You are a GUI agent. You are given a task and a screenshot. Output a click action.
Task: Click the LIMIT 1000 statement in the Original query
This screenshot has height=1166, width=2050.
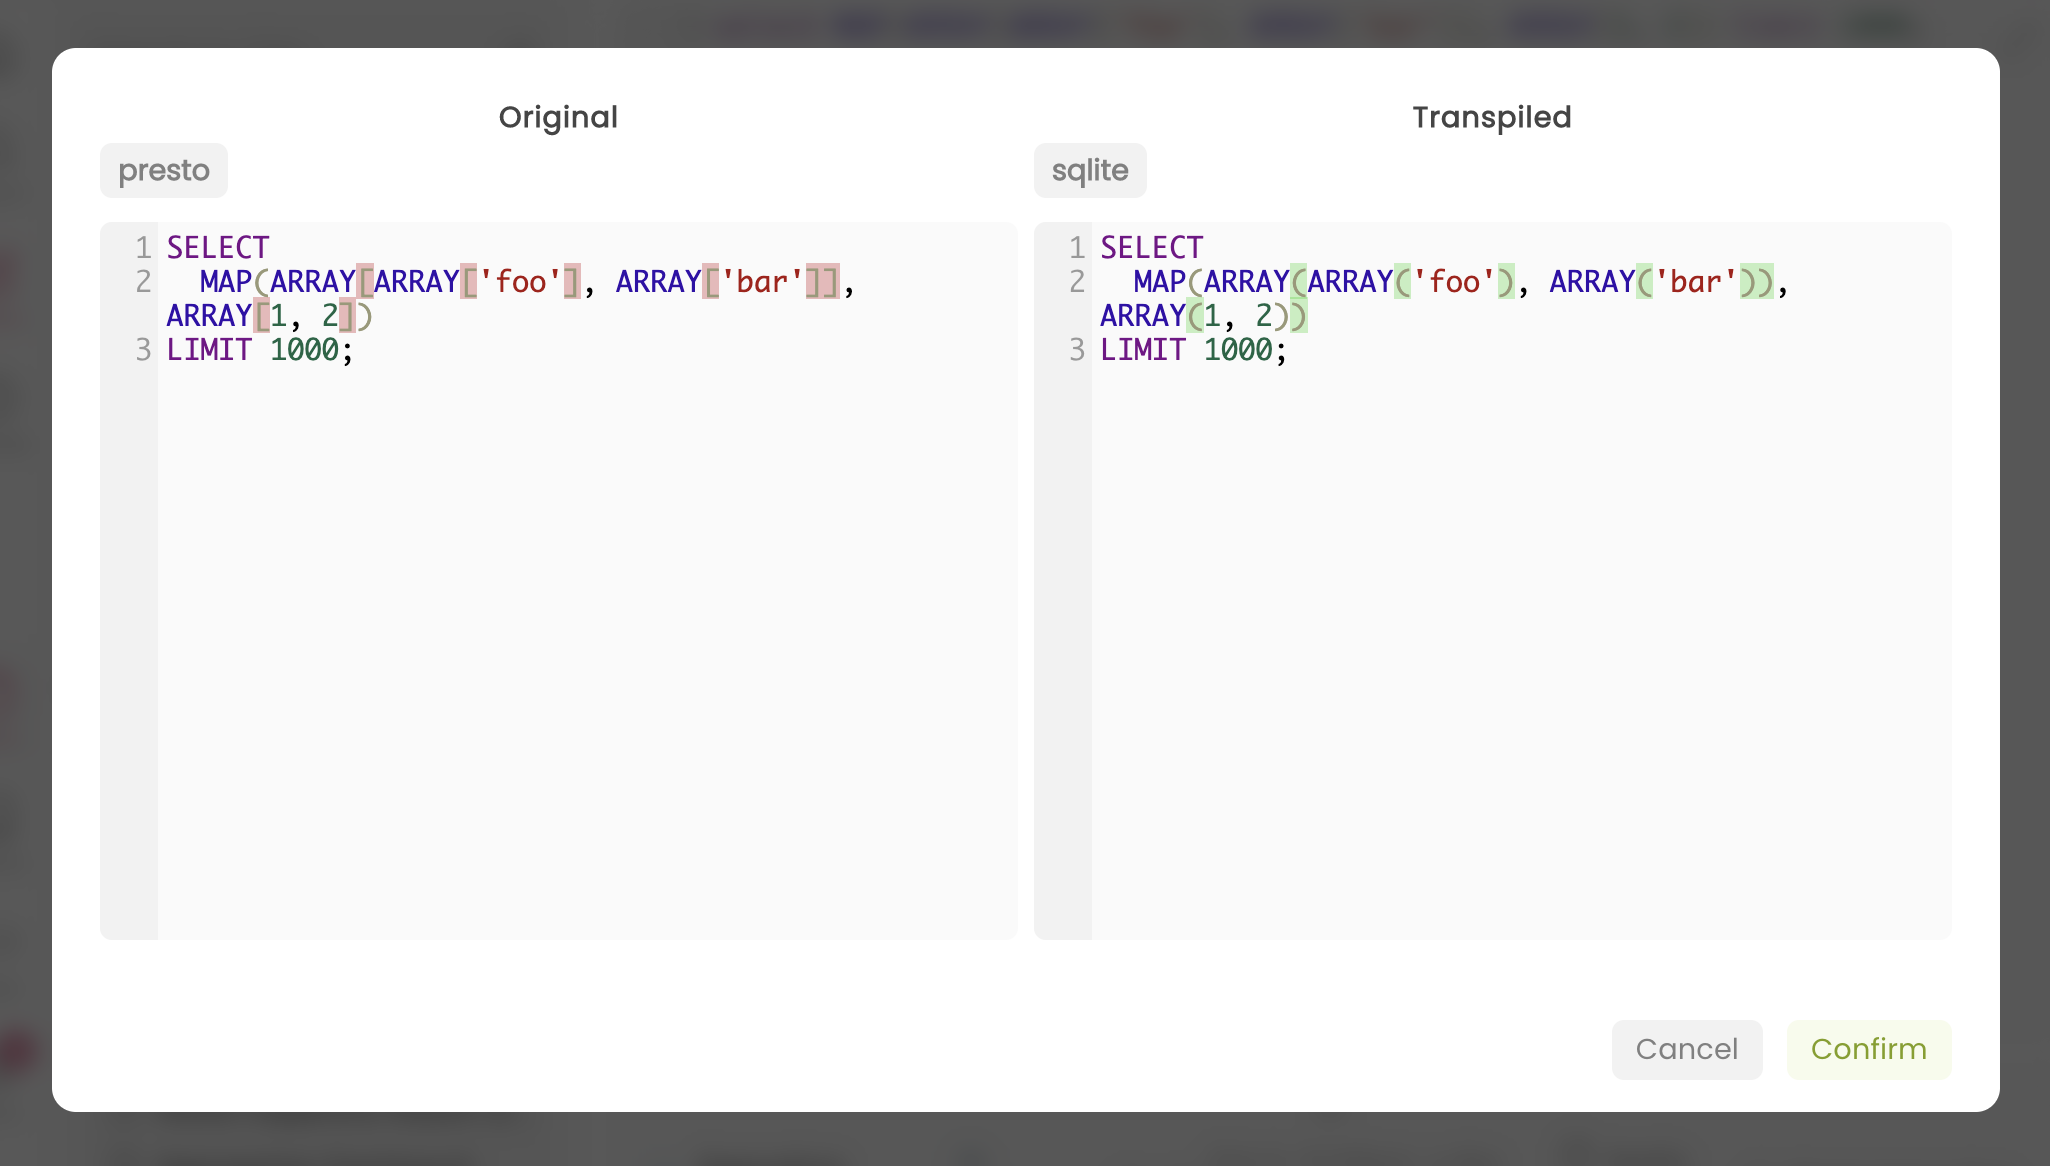[x=258, y=349]
